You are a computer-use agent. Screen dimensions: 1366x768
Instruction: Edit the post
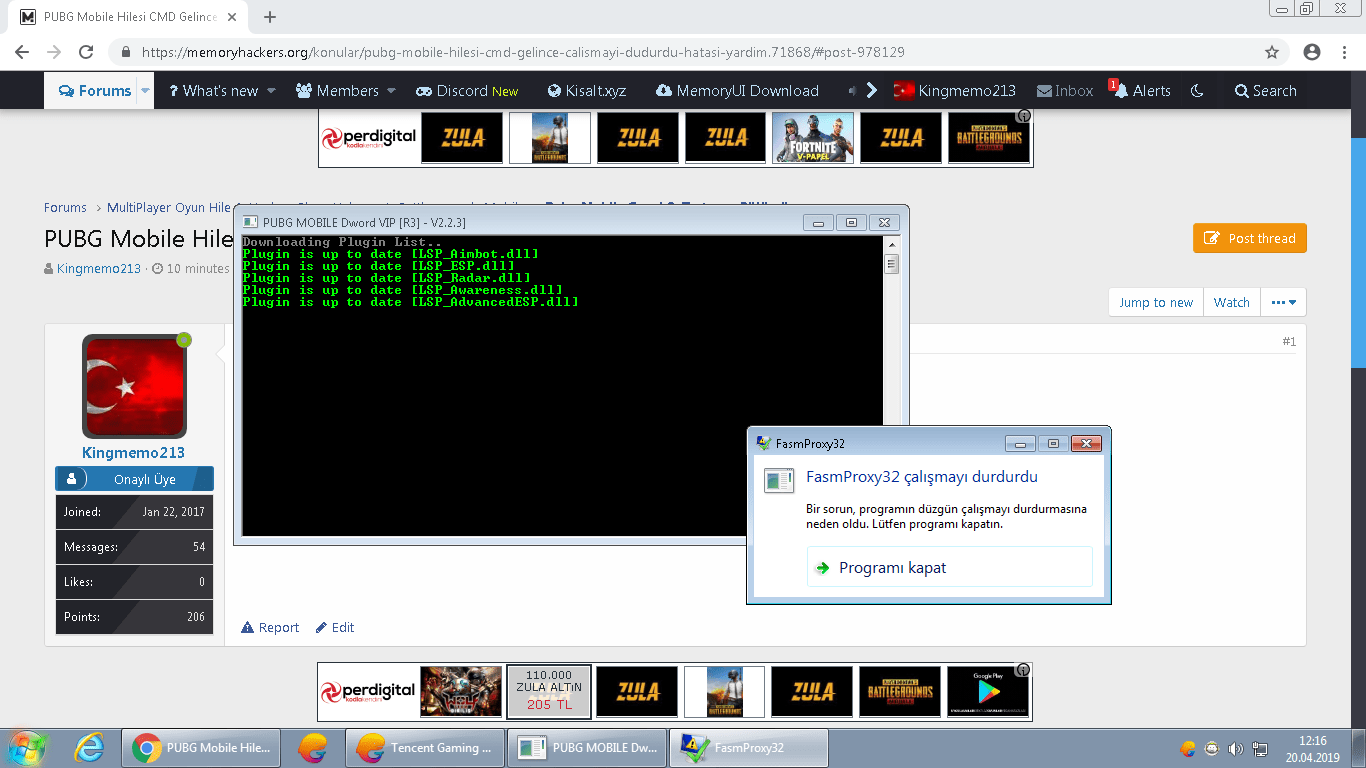[x=335, y=627]
